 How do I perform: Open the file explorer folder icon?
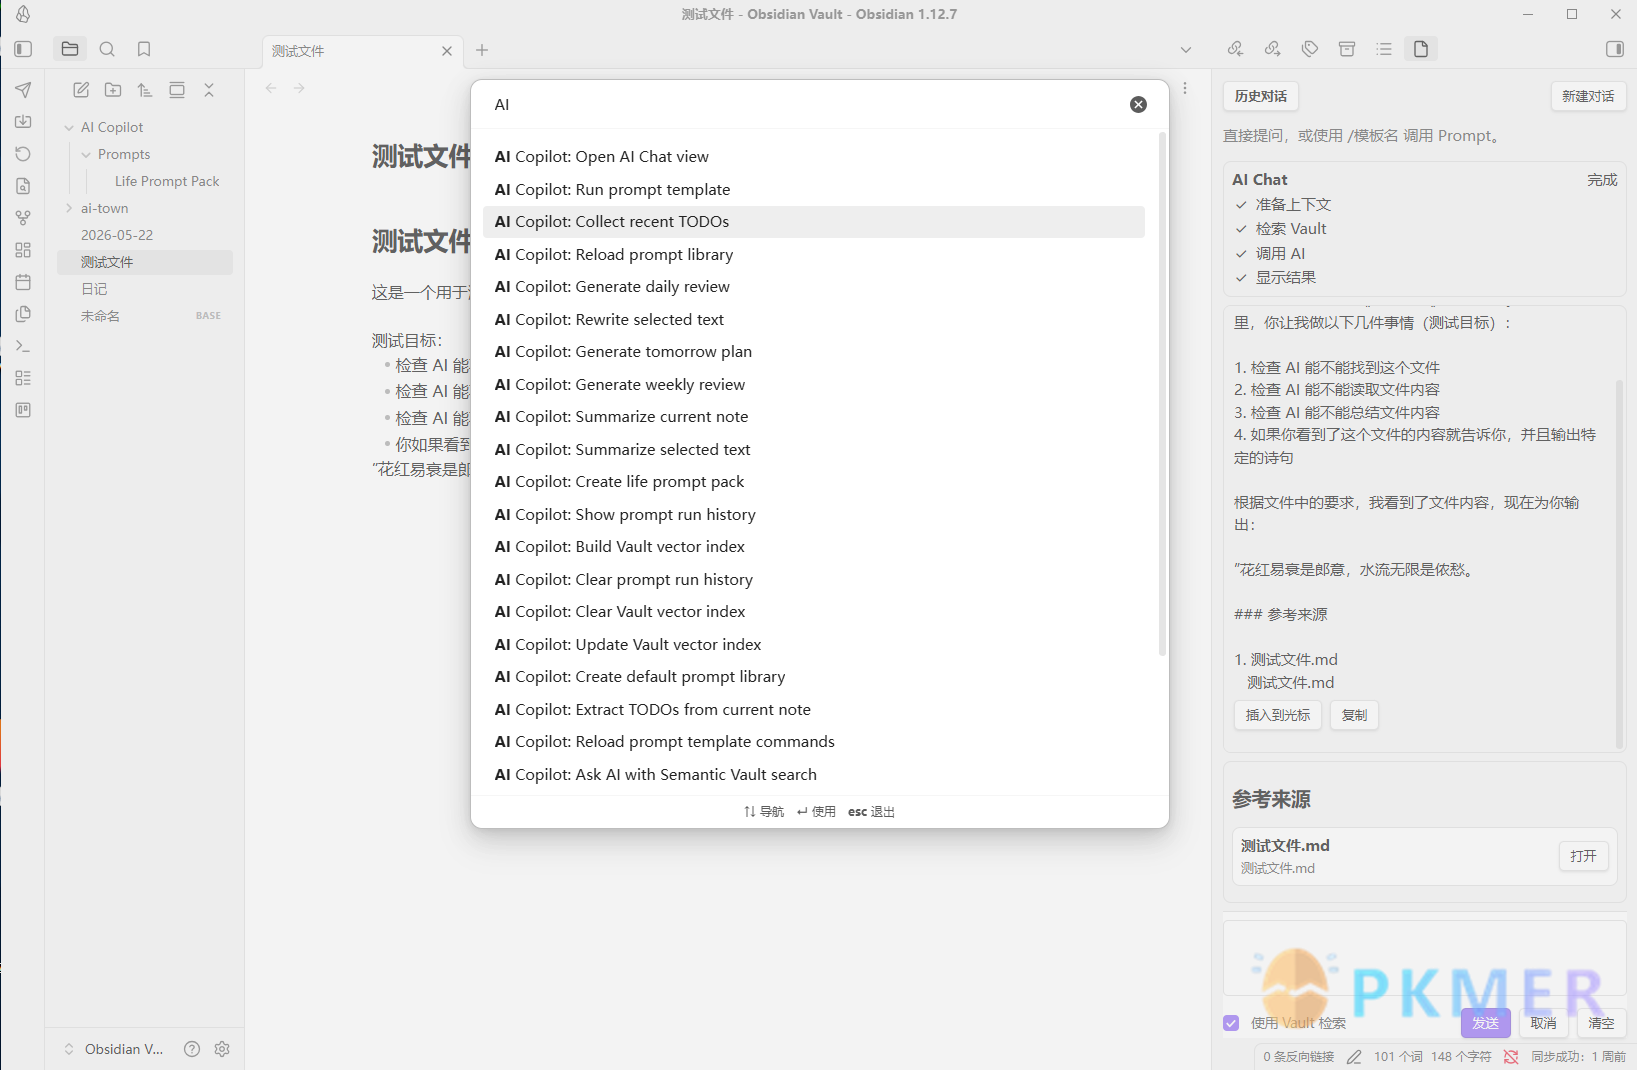click(70, 49)
